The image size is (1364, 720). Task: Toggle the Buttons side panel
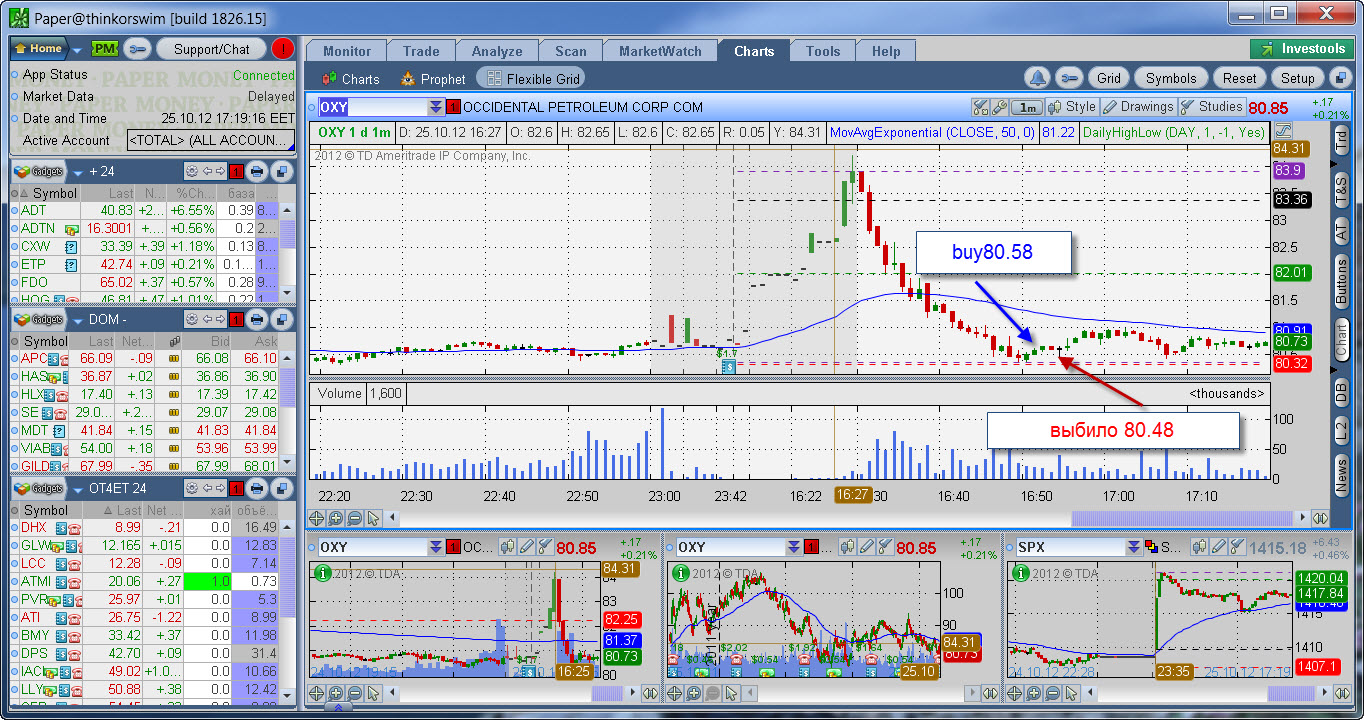[x=1342, y=281]
